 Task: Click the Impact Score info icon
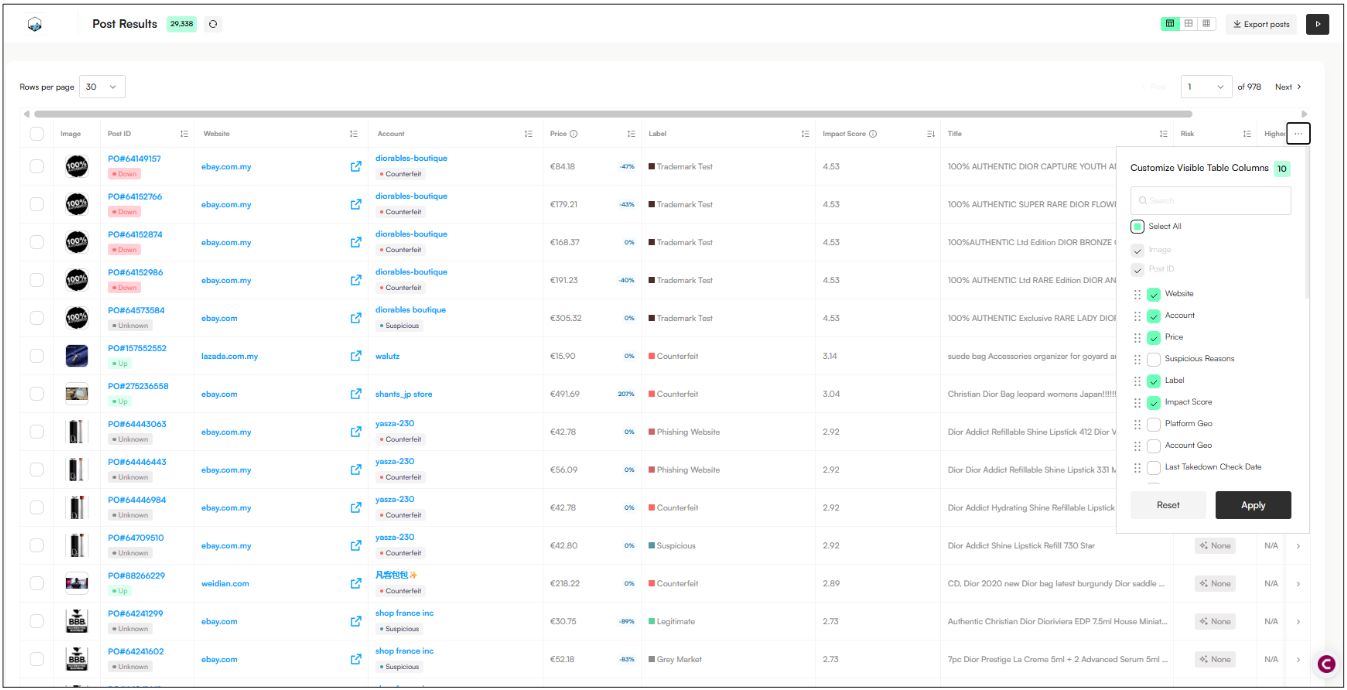873,134
